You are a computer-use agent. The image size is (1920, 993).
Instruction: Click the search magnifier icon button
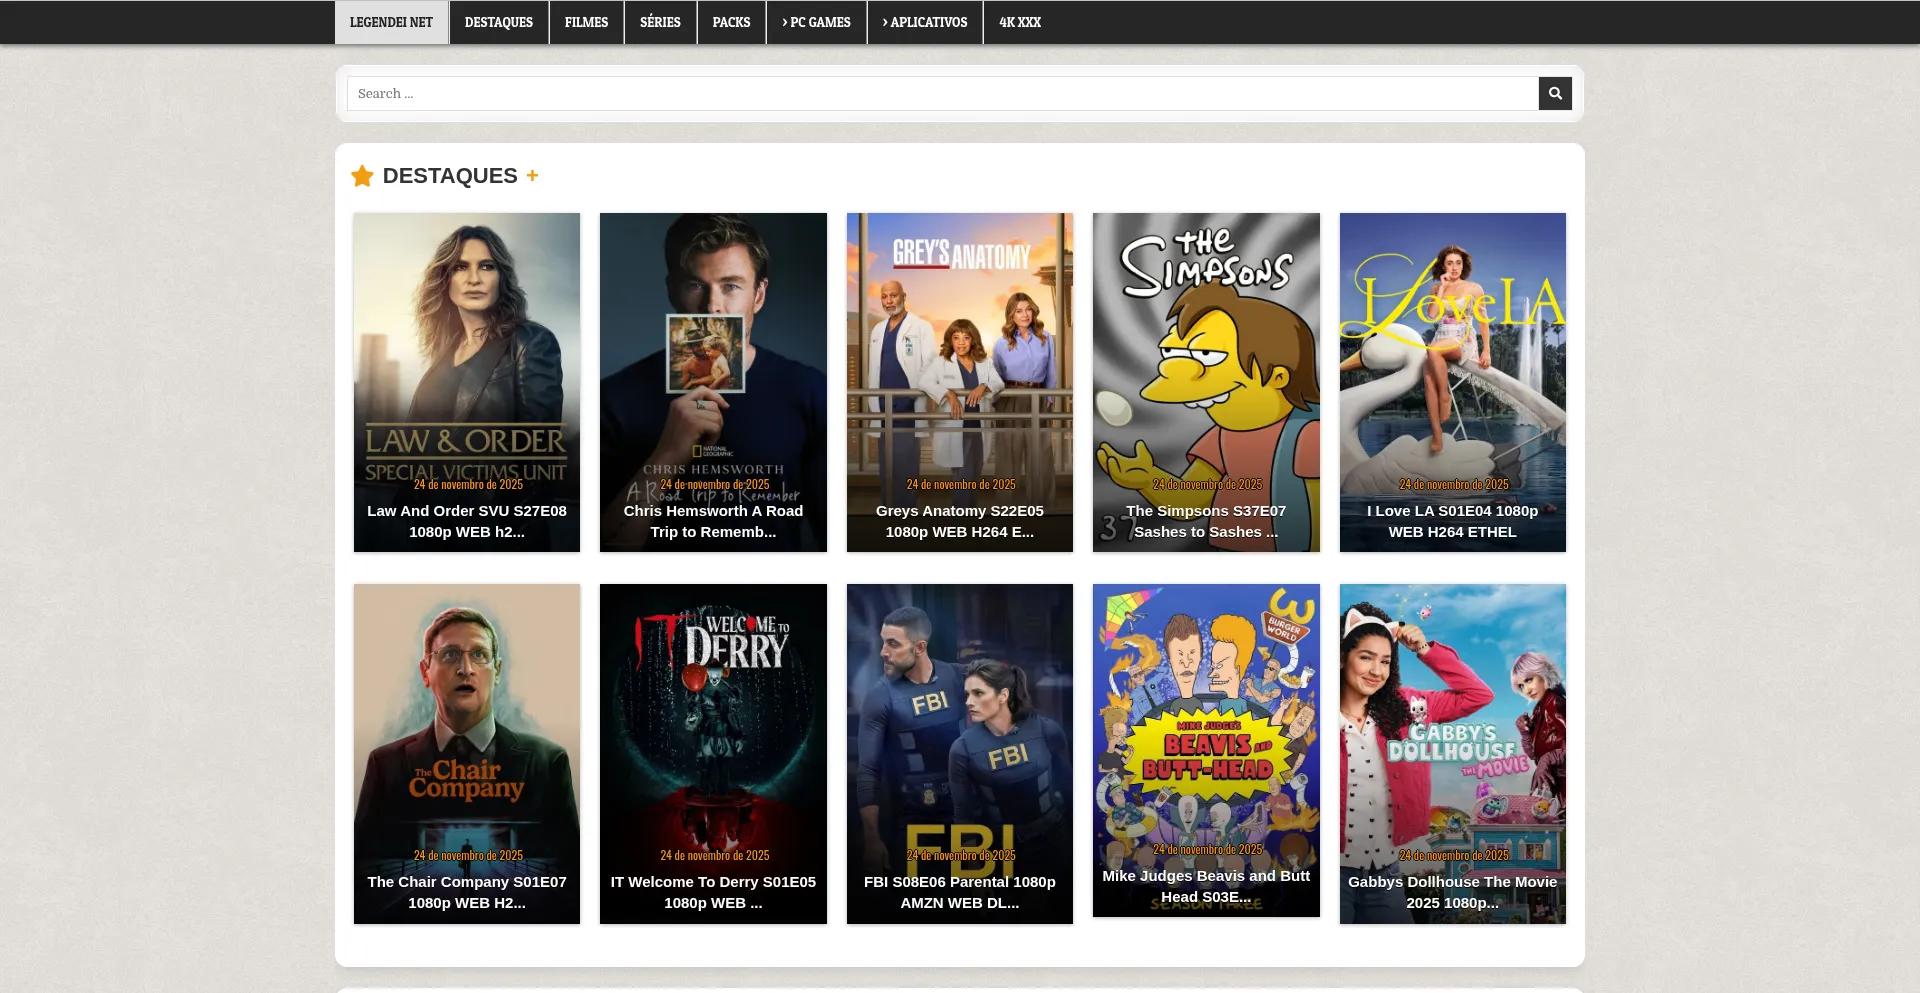(x=1554, y=93)
